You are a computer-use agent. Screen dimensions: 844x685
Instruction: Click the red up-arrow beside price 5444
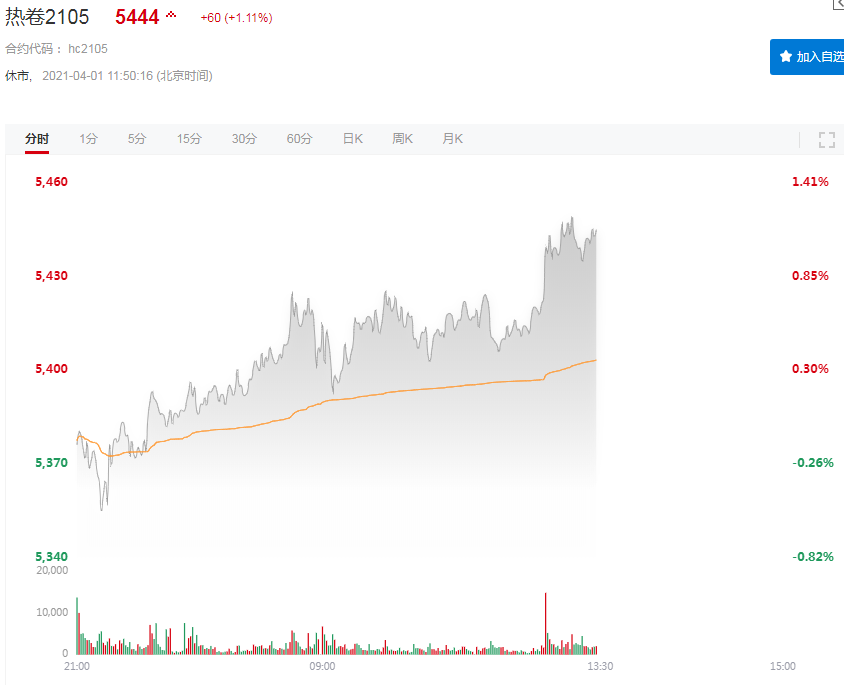[171, 15]
